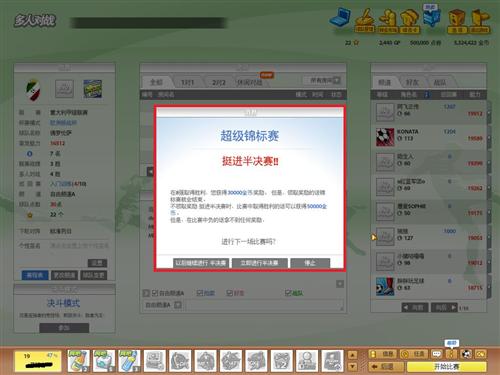The height and width of the screenshot is (375, 500).
Task: Open the brown treasure chest icon
Action: click(457, 21)
